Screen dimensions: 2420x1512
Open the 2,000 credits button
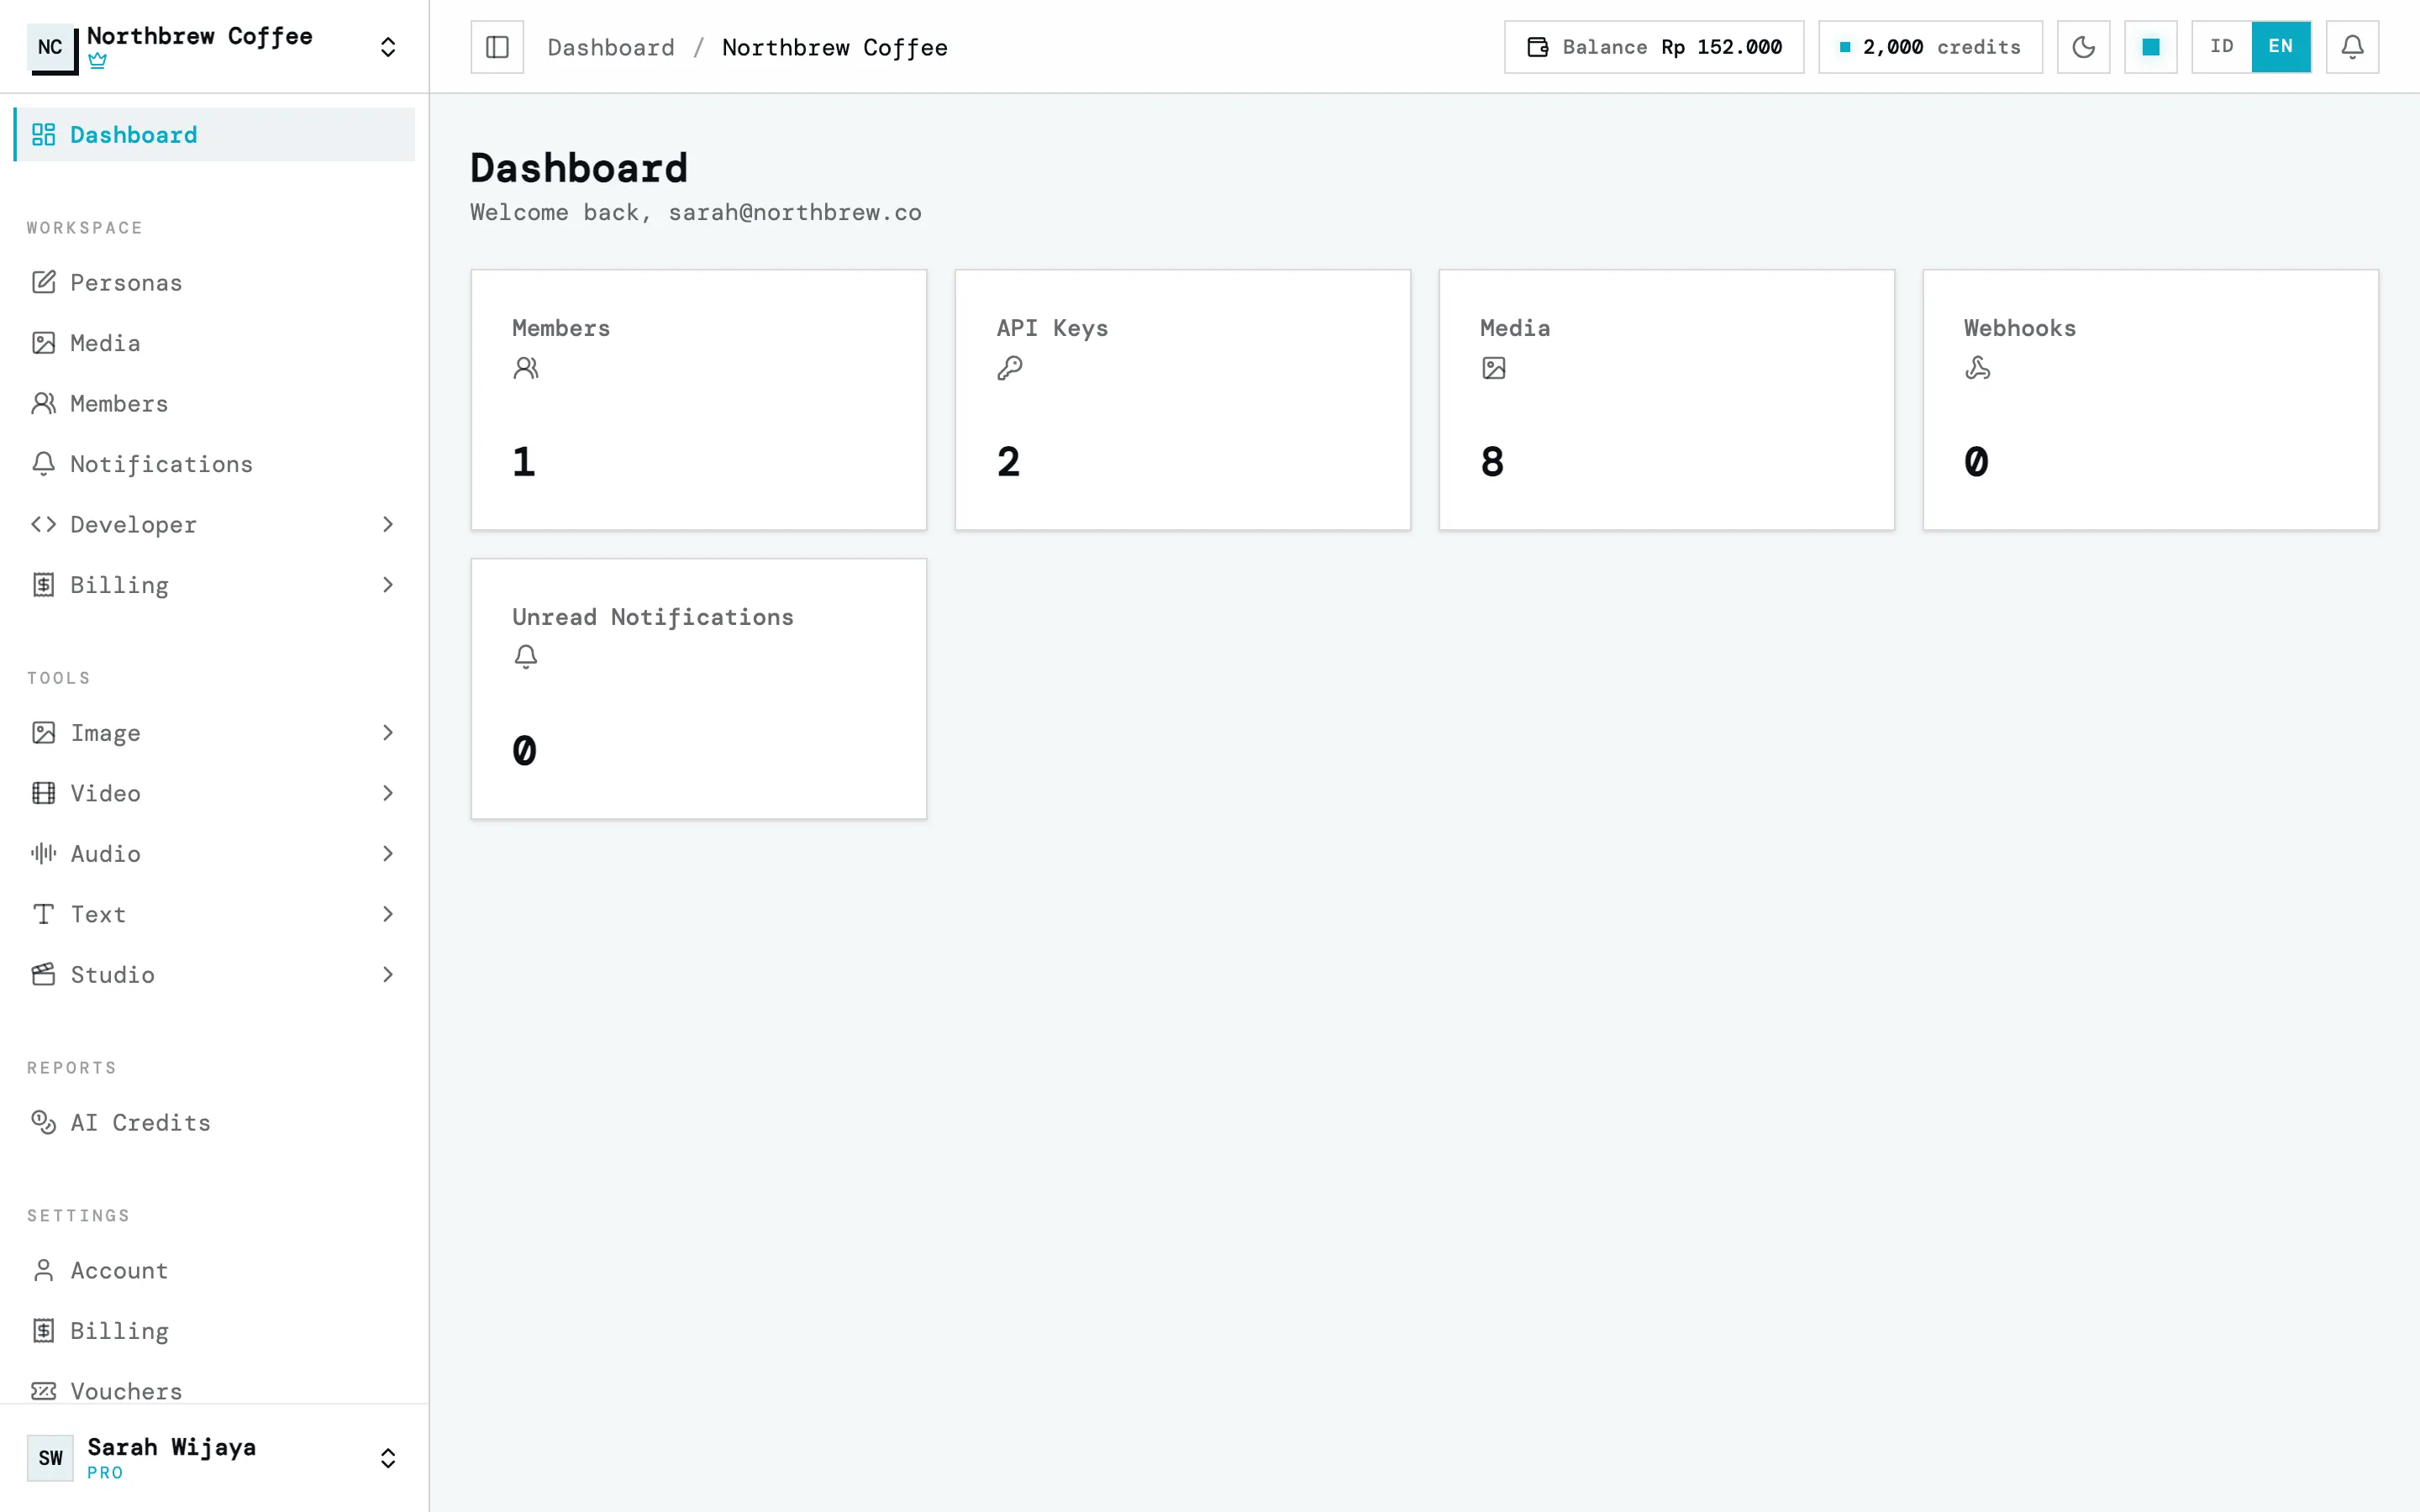tap(1930, 47)
